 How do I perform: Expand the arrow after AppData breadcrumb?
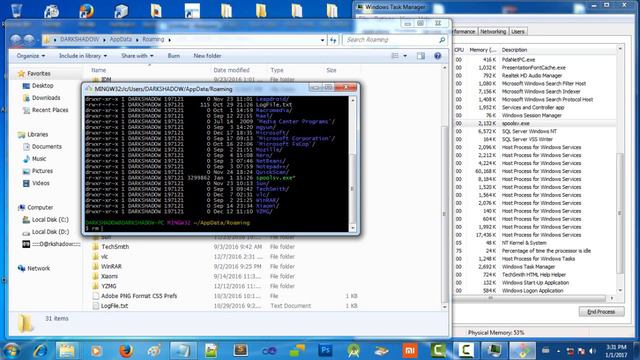click(137, 40)
